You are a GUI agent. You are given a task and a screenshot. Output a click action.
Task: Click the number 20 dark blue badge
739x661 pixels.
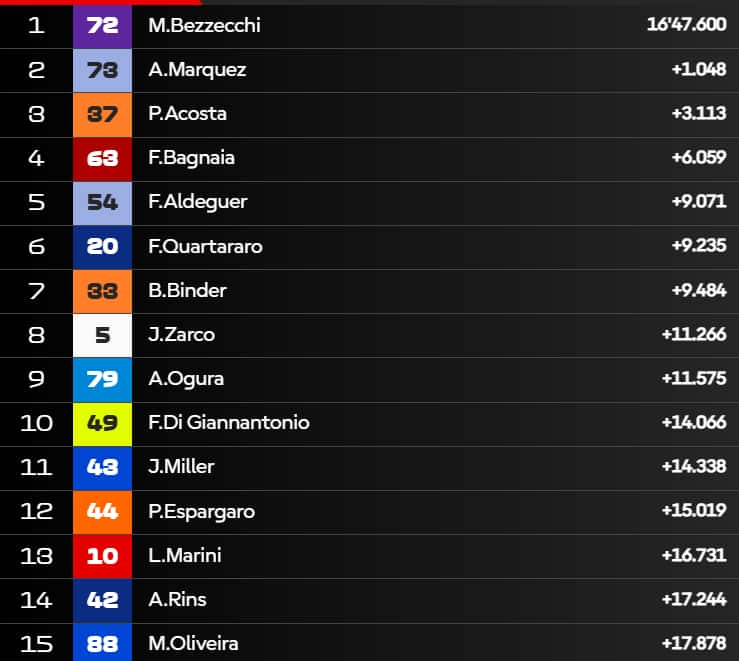102,246
